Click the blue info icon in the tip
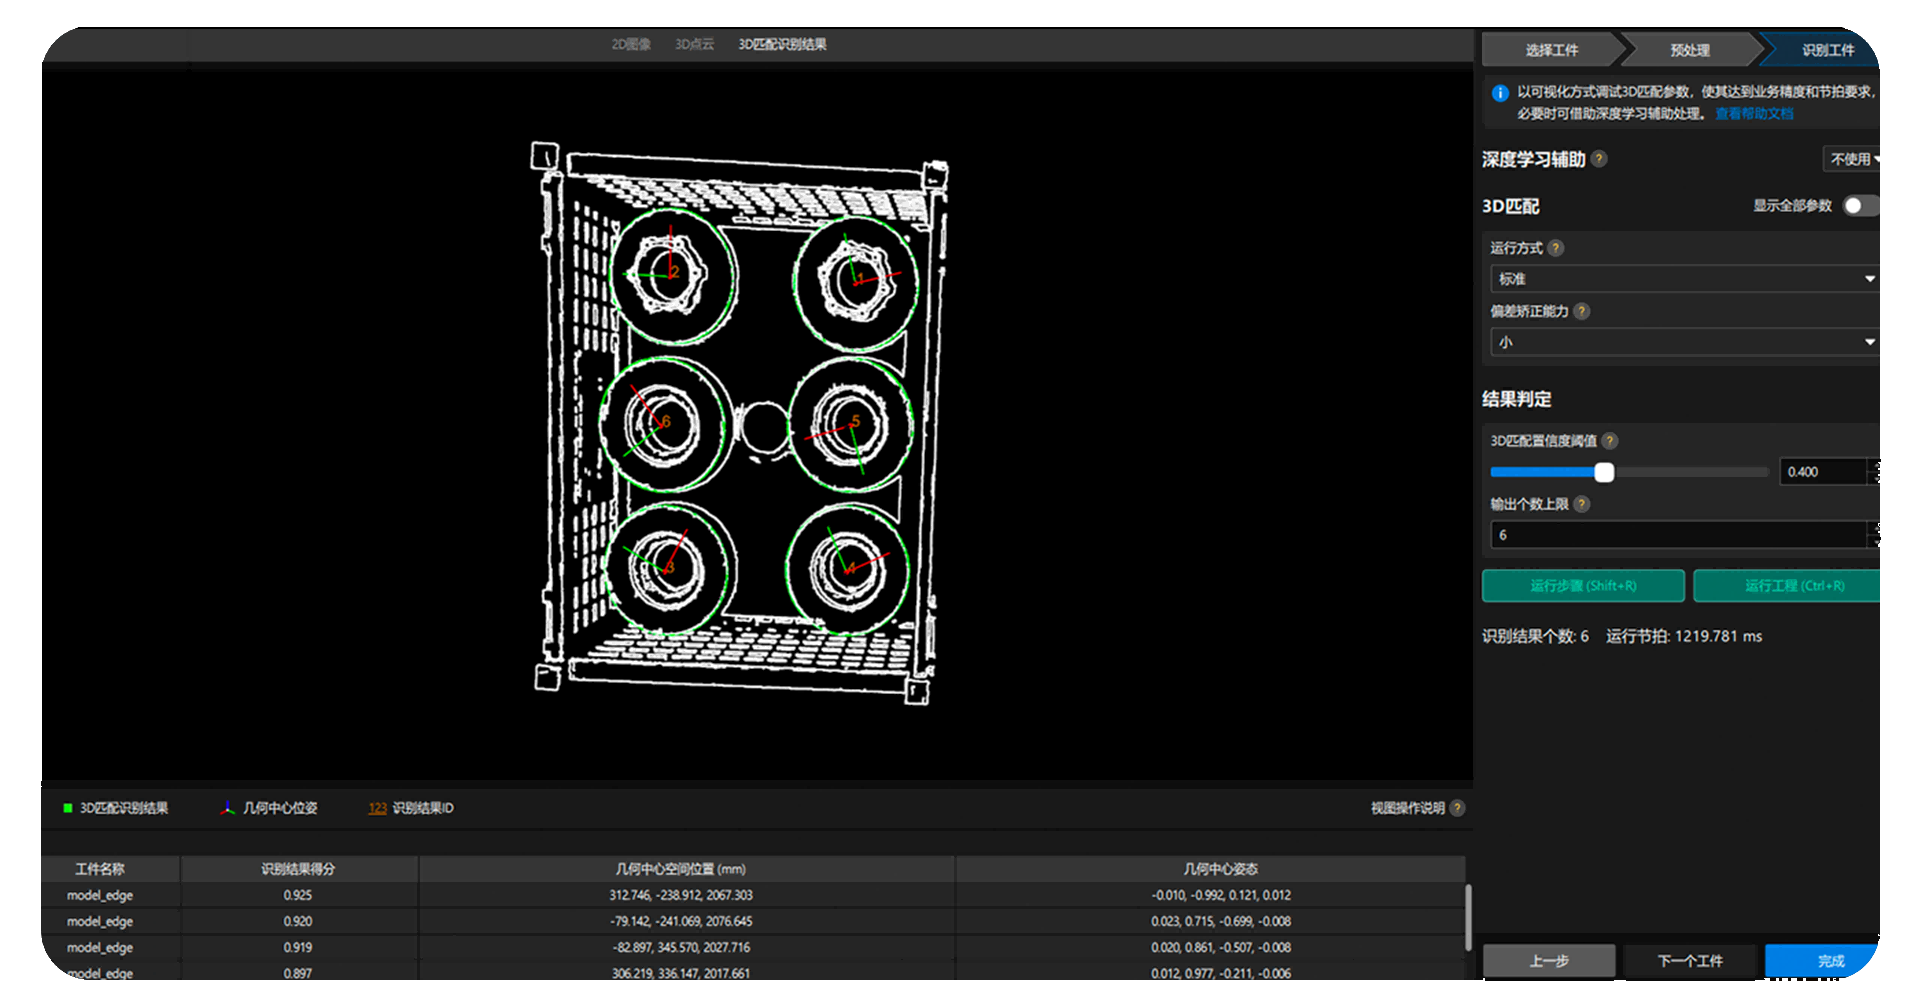 [x=1500, y=93]
